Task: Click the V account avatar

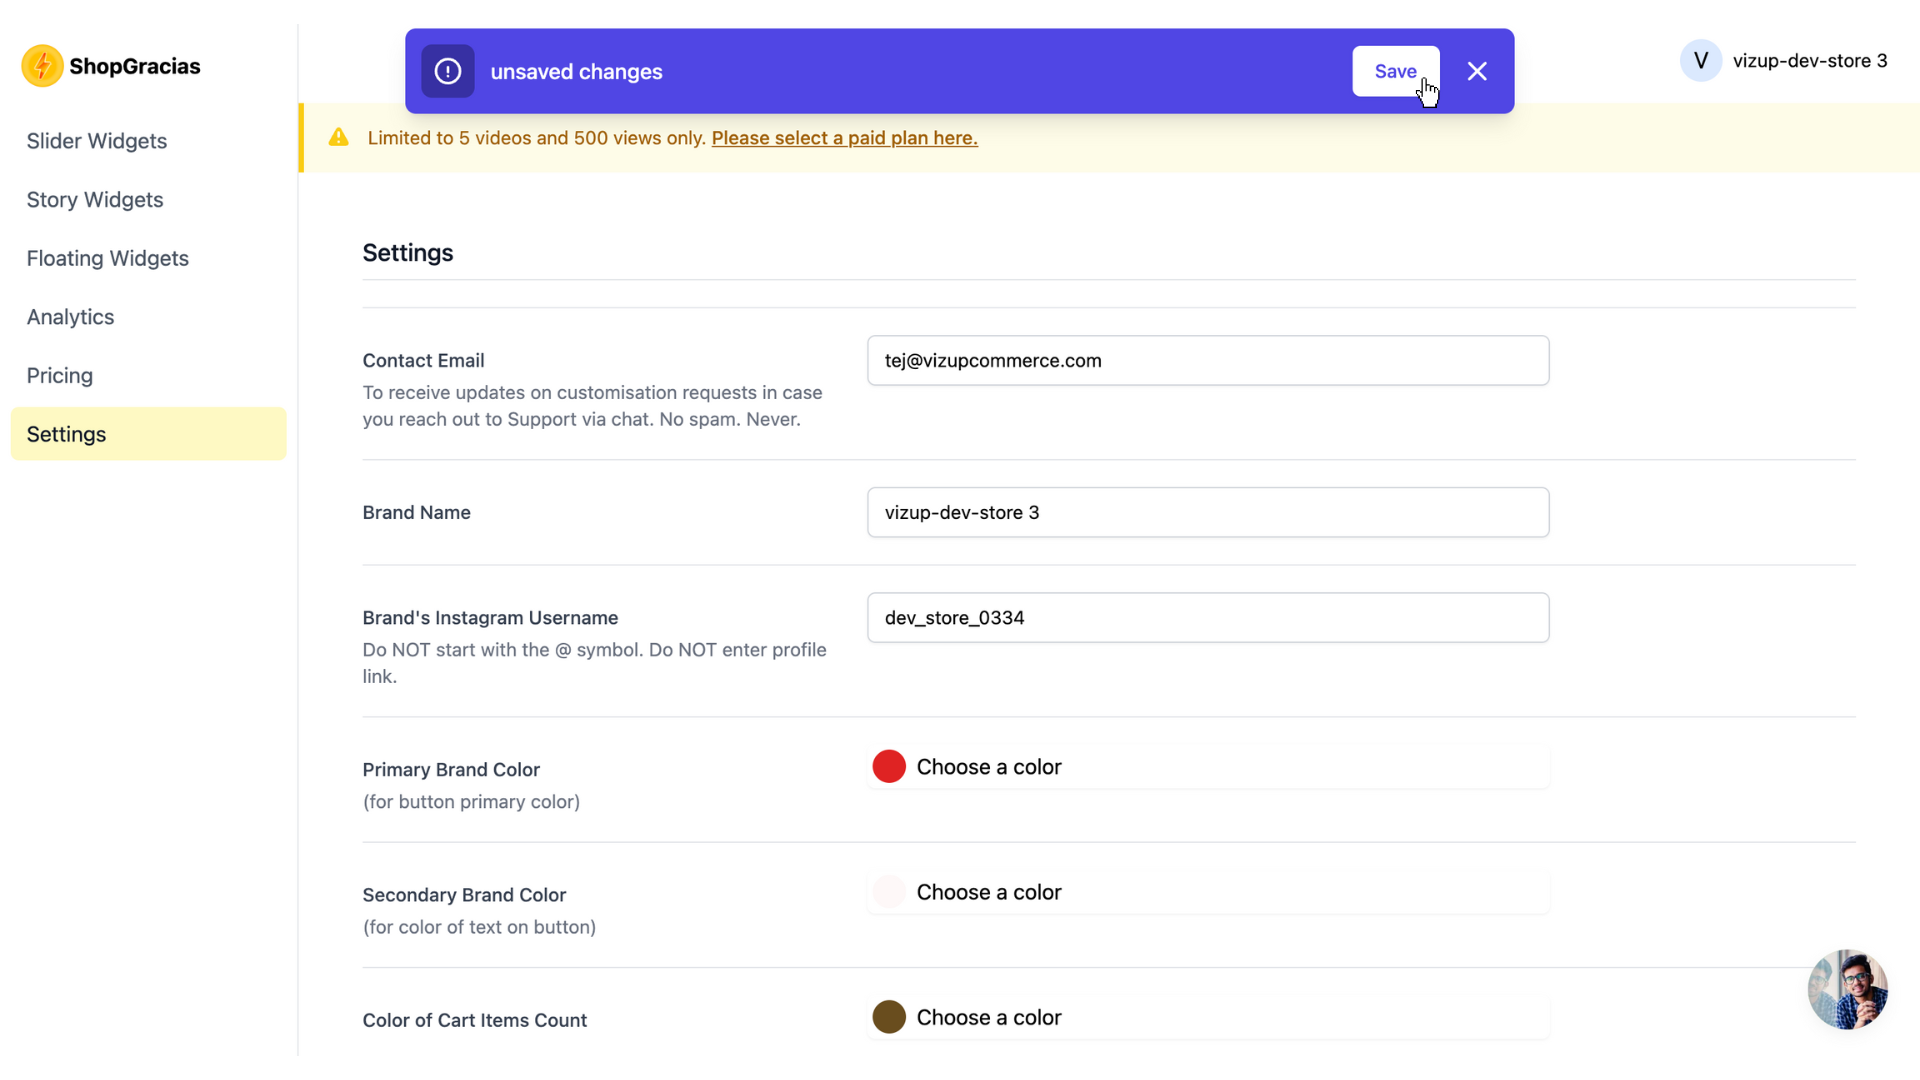Action: [x=1700, y=61]
